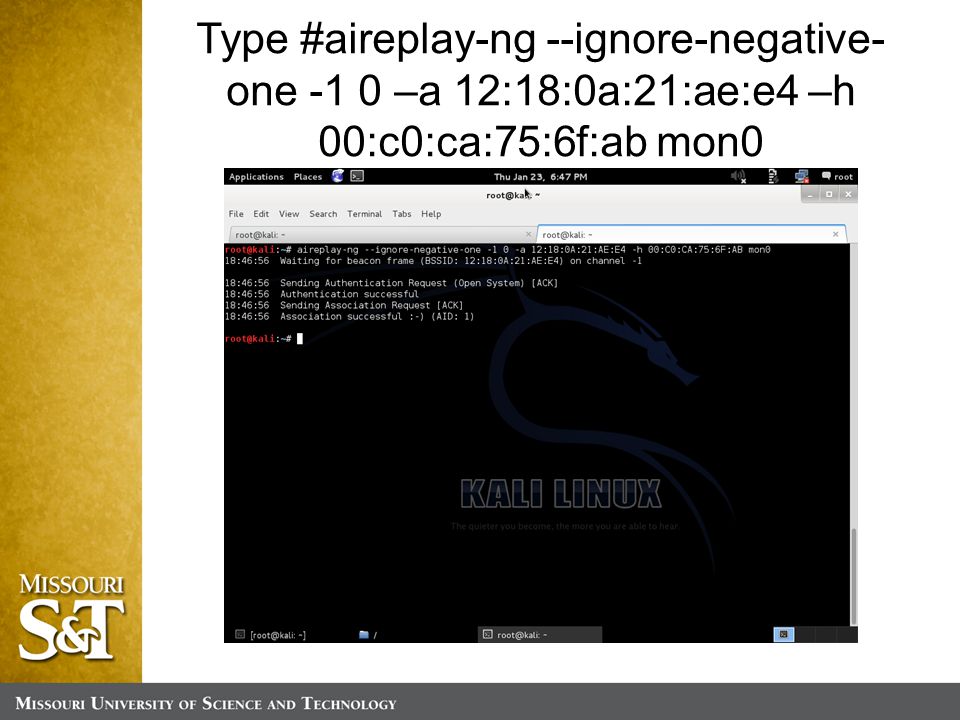Minimize the terminal window
Screen dimensions: 960x720
(x=811, y=195)
